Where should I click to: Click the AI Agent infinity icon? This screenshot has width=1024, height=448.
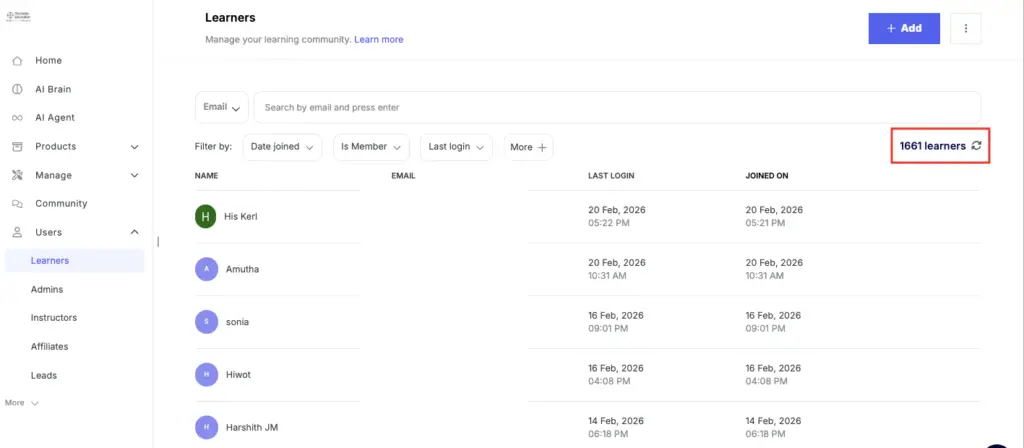click(17, 118)
